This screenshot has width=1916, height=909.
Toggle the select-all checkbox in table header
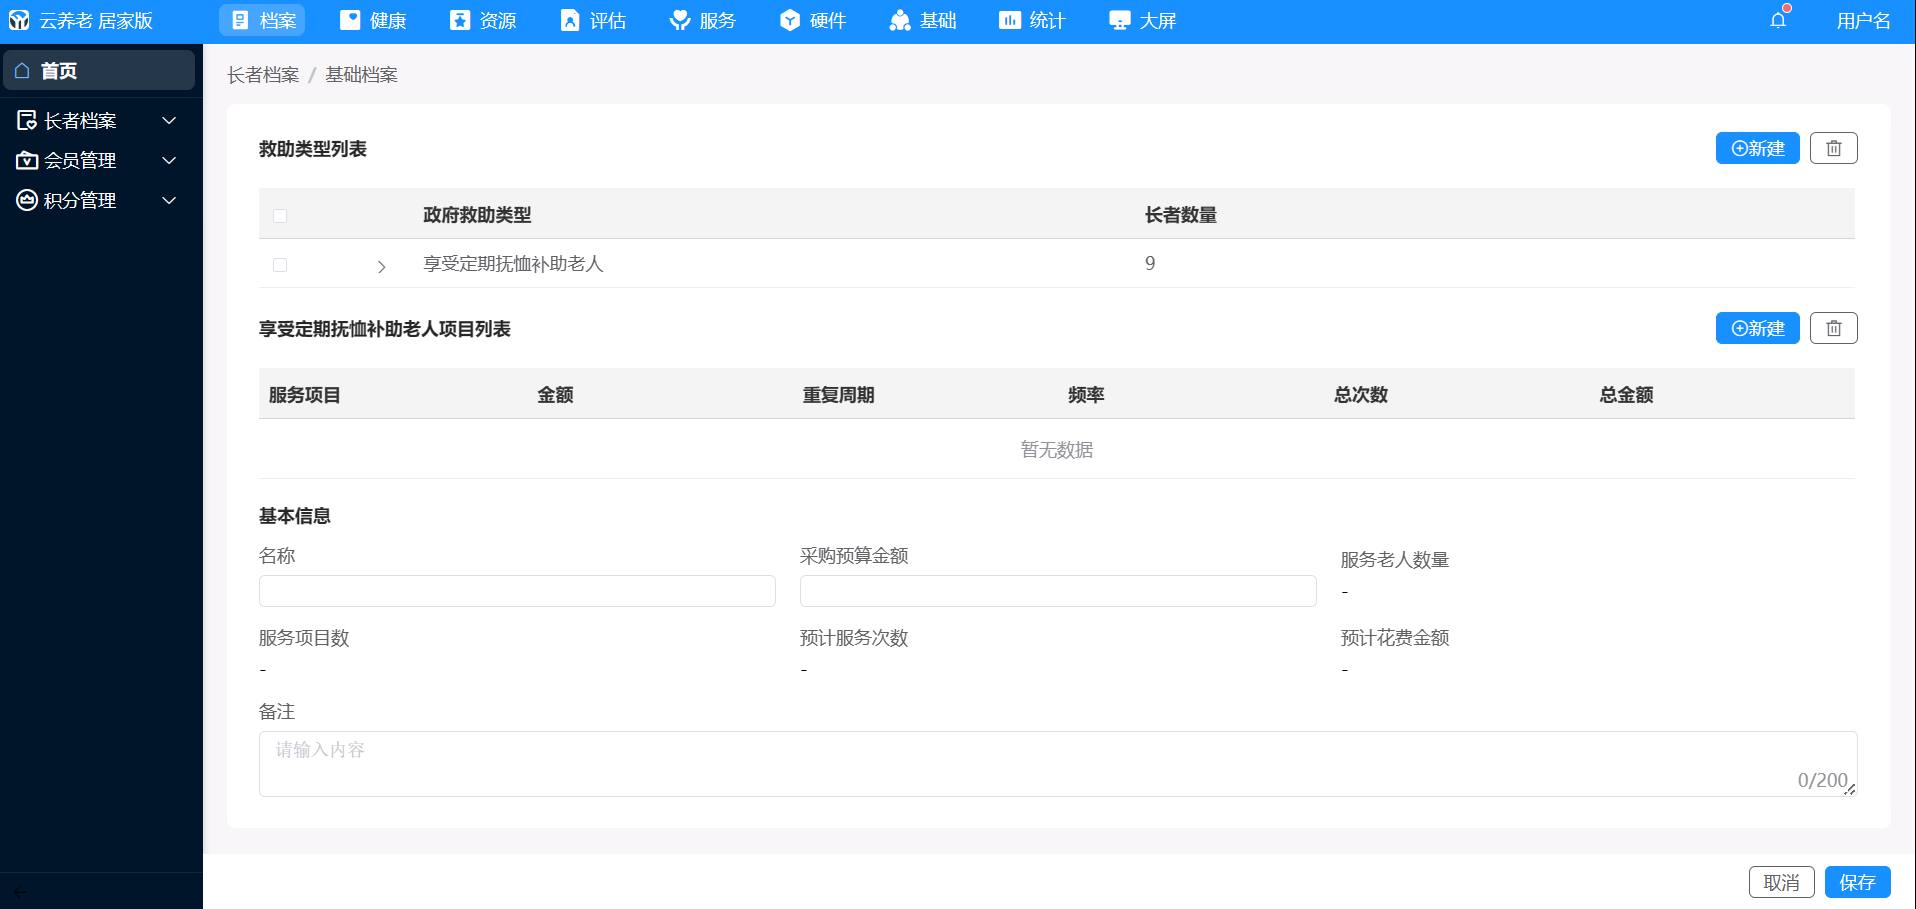click(x=280, y=216)
